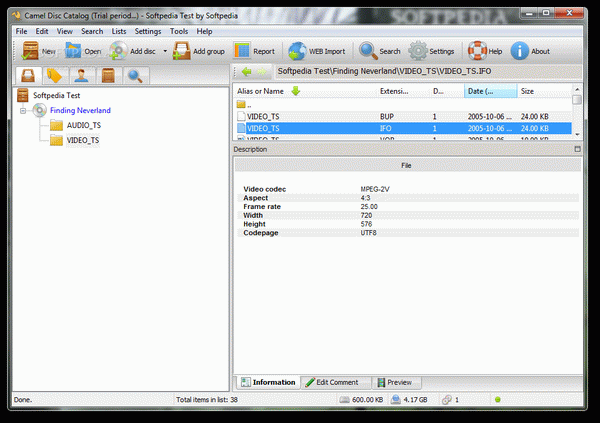Switch to the Preview tab
This screenshot has width=600, height=423.
pos(398,382)
